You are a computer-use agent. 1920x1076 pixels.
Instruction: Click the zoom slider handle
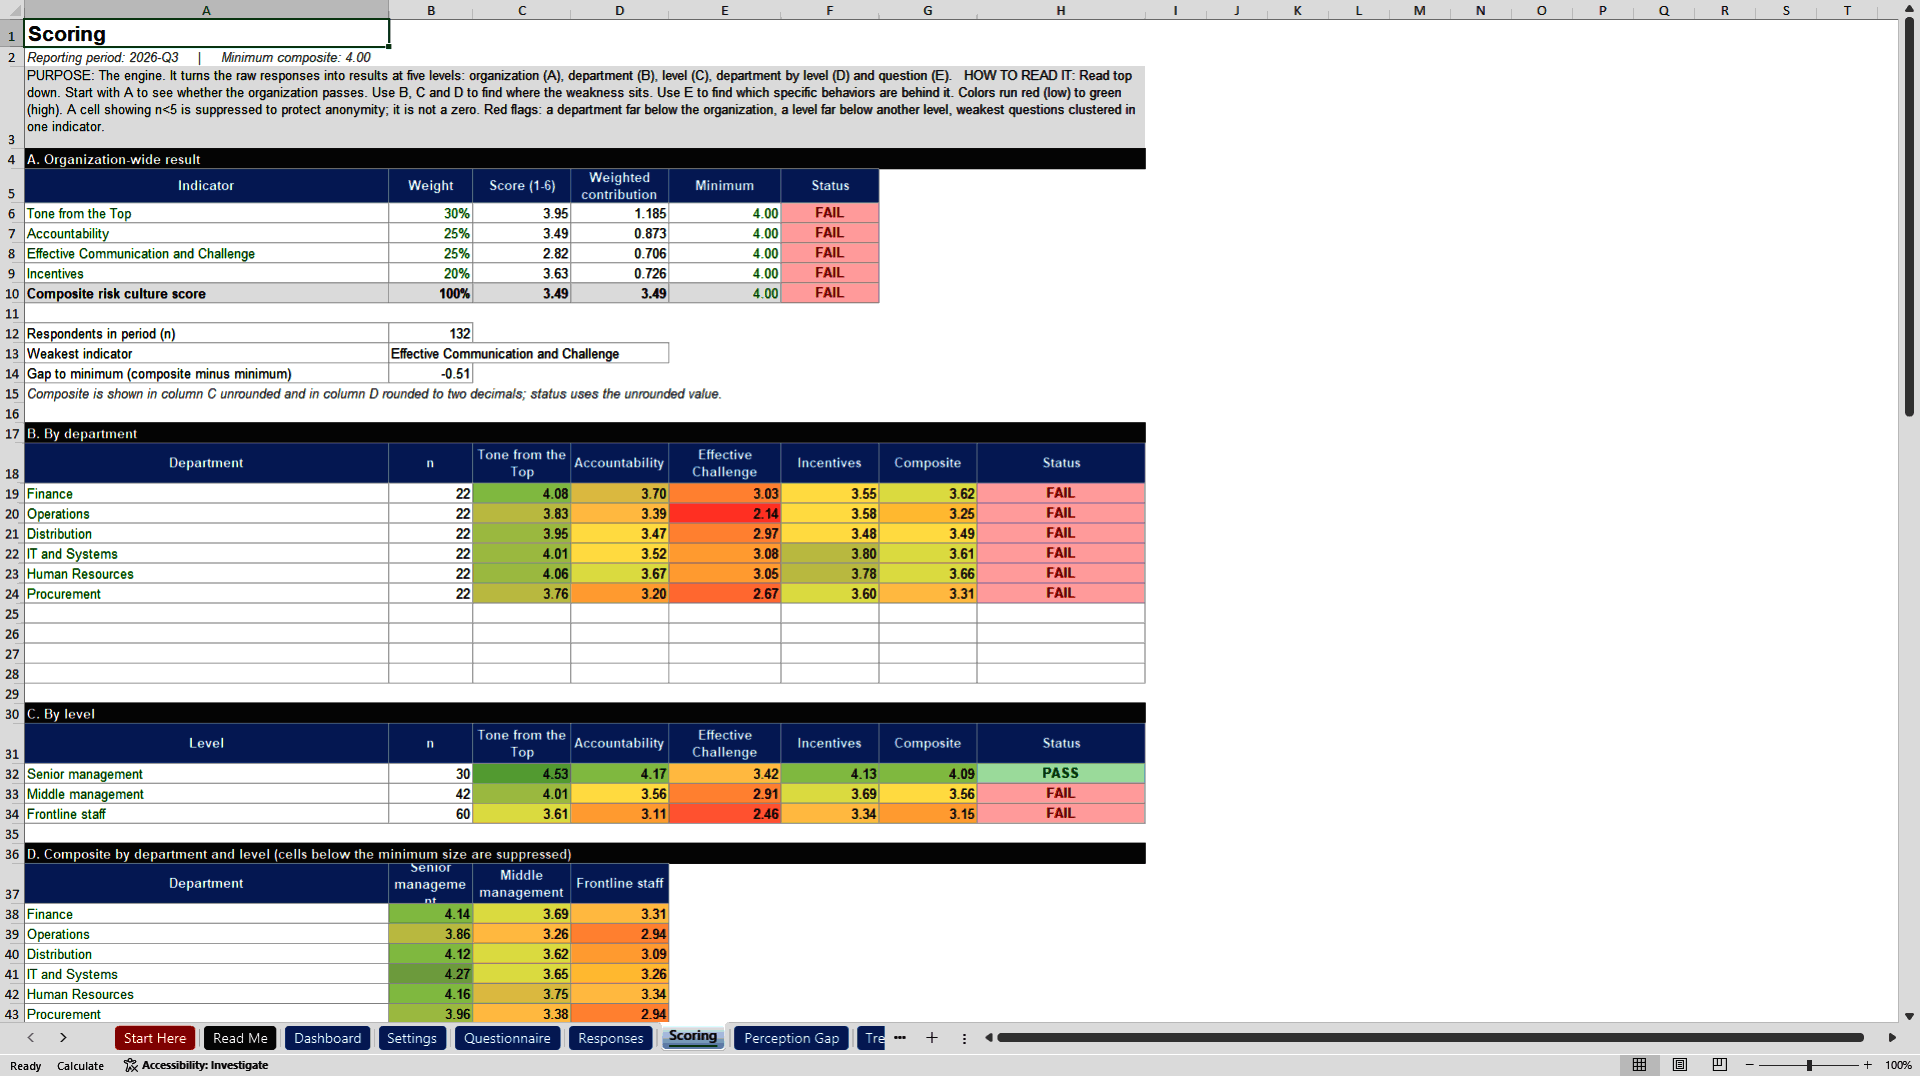(x=1809, y=1065)
